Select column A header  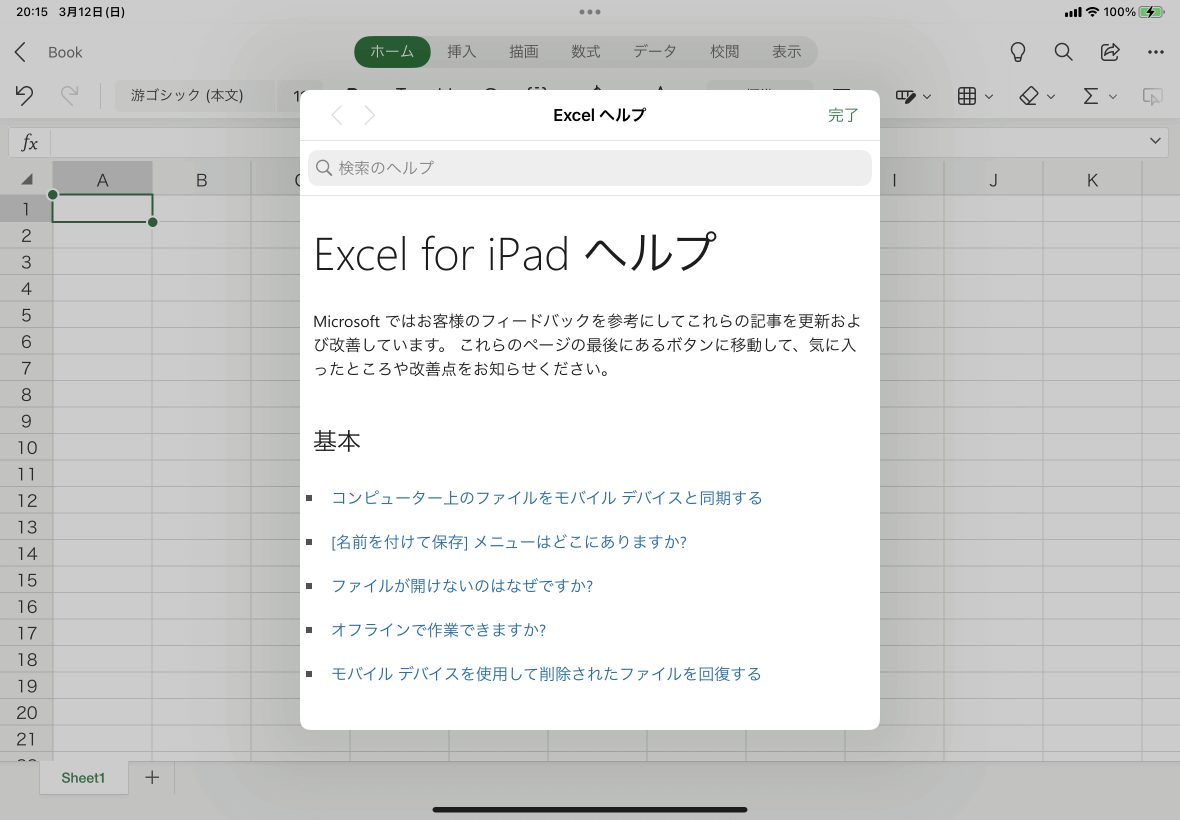[x=102, y=180]
